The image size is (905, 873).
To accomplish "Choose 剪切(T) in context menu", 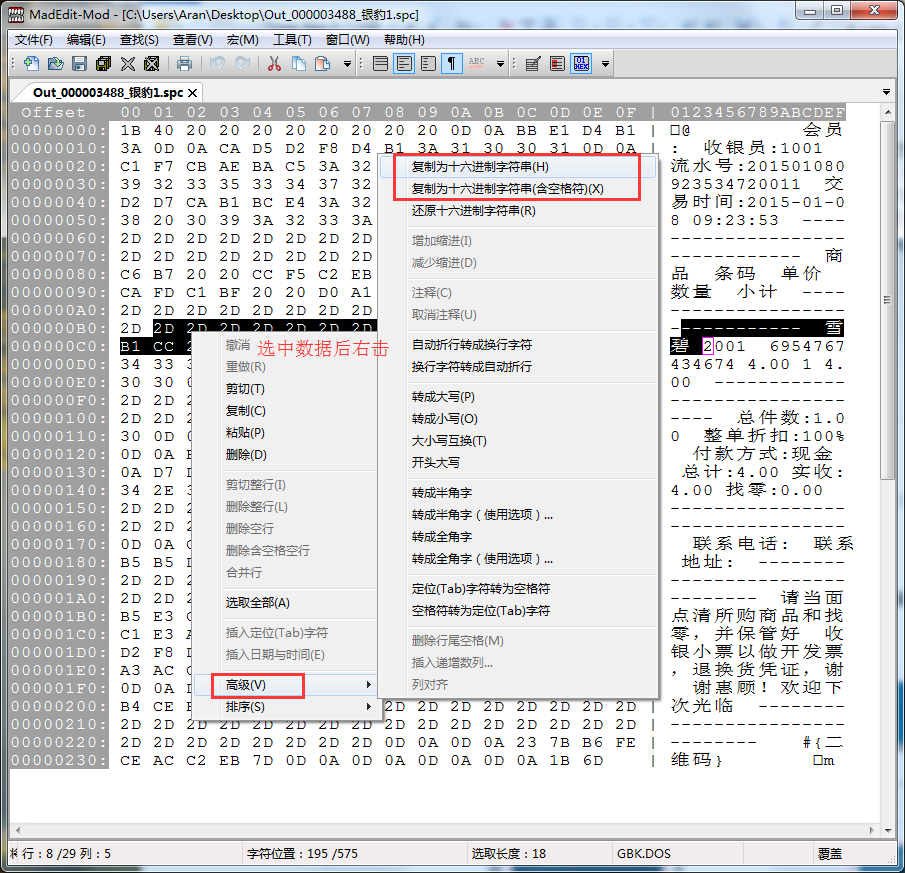I will click(x=286, y=388).
